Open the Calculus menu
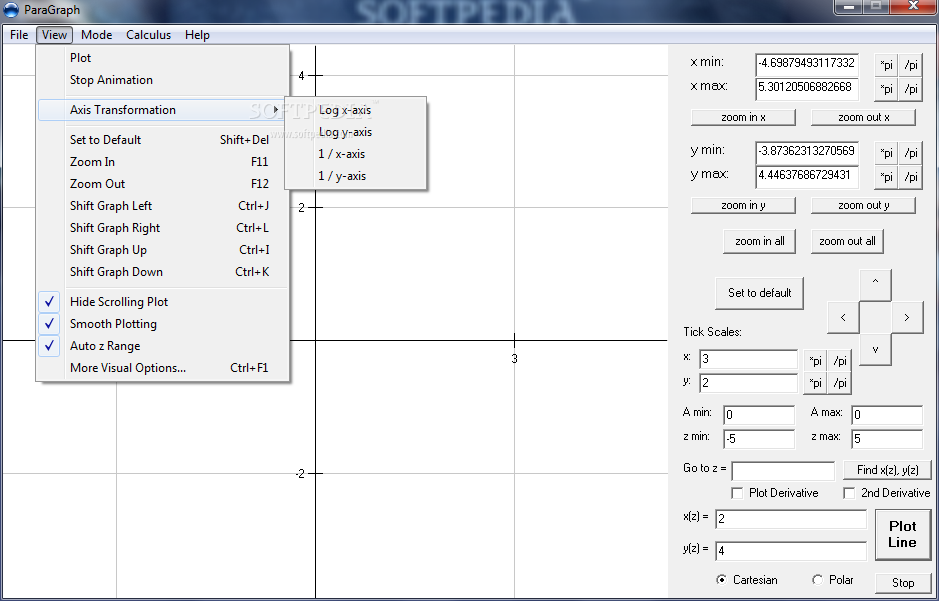939x601 pixels. pyautogui.click(x=149, y=35)
